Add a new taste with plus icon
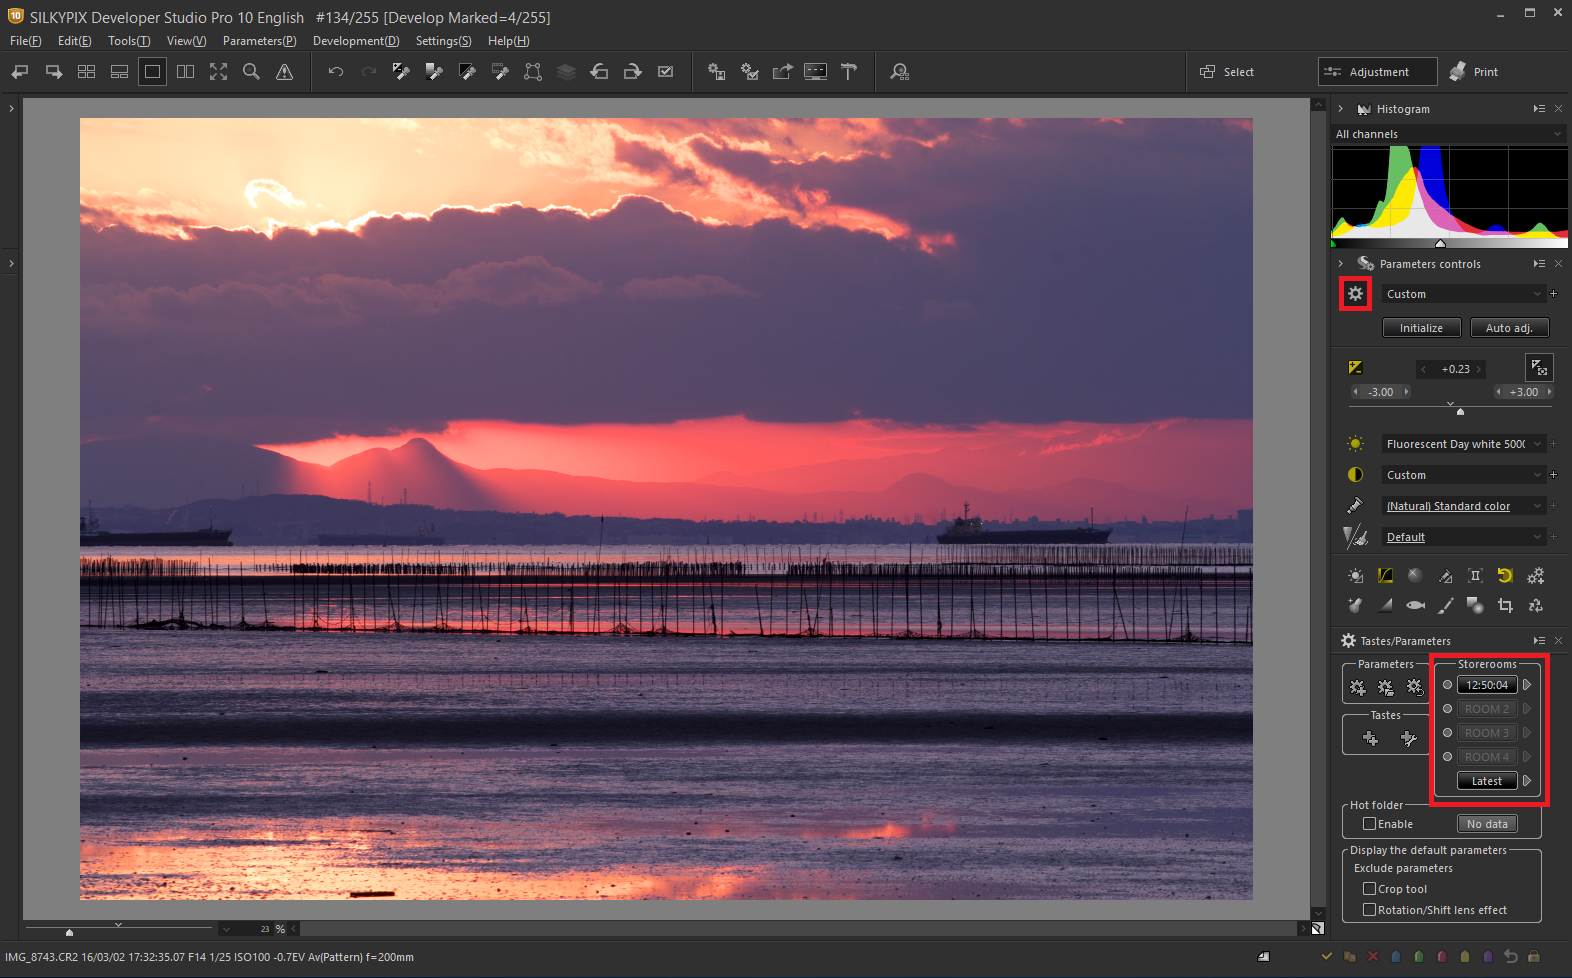This screenshot has width=1572, height=978. (x=1370, y=738)
